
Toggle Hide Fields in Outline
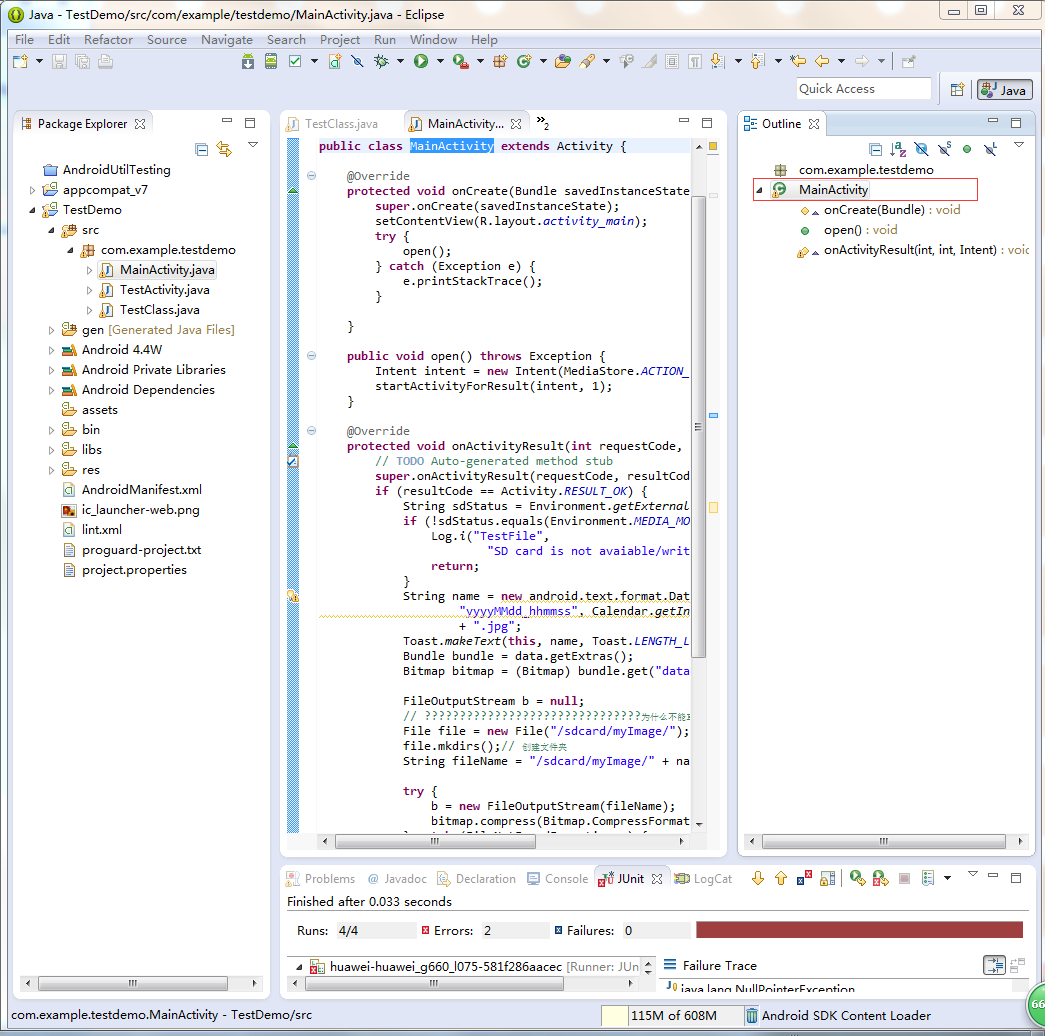pyautogui.click(x=921, y=149)
